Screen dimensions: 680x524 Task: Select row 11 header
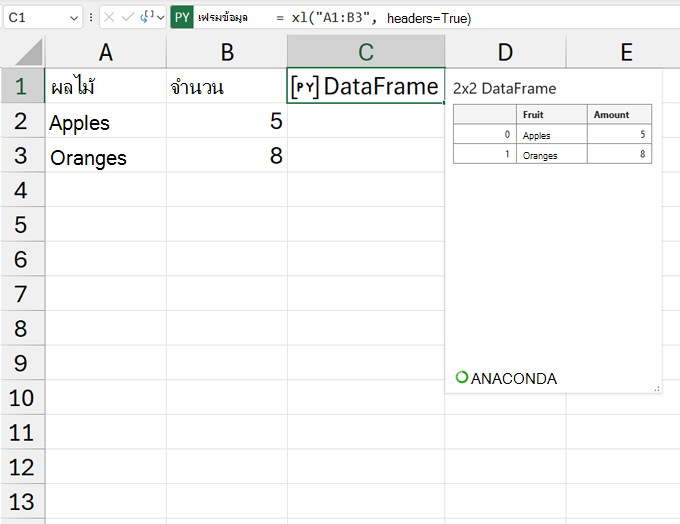[x=23, y=432]
